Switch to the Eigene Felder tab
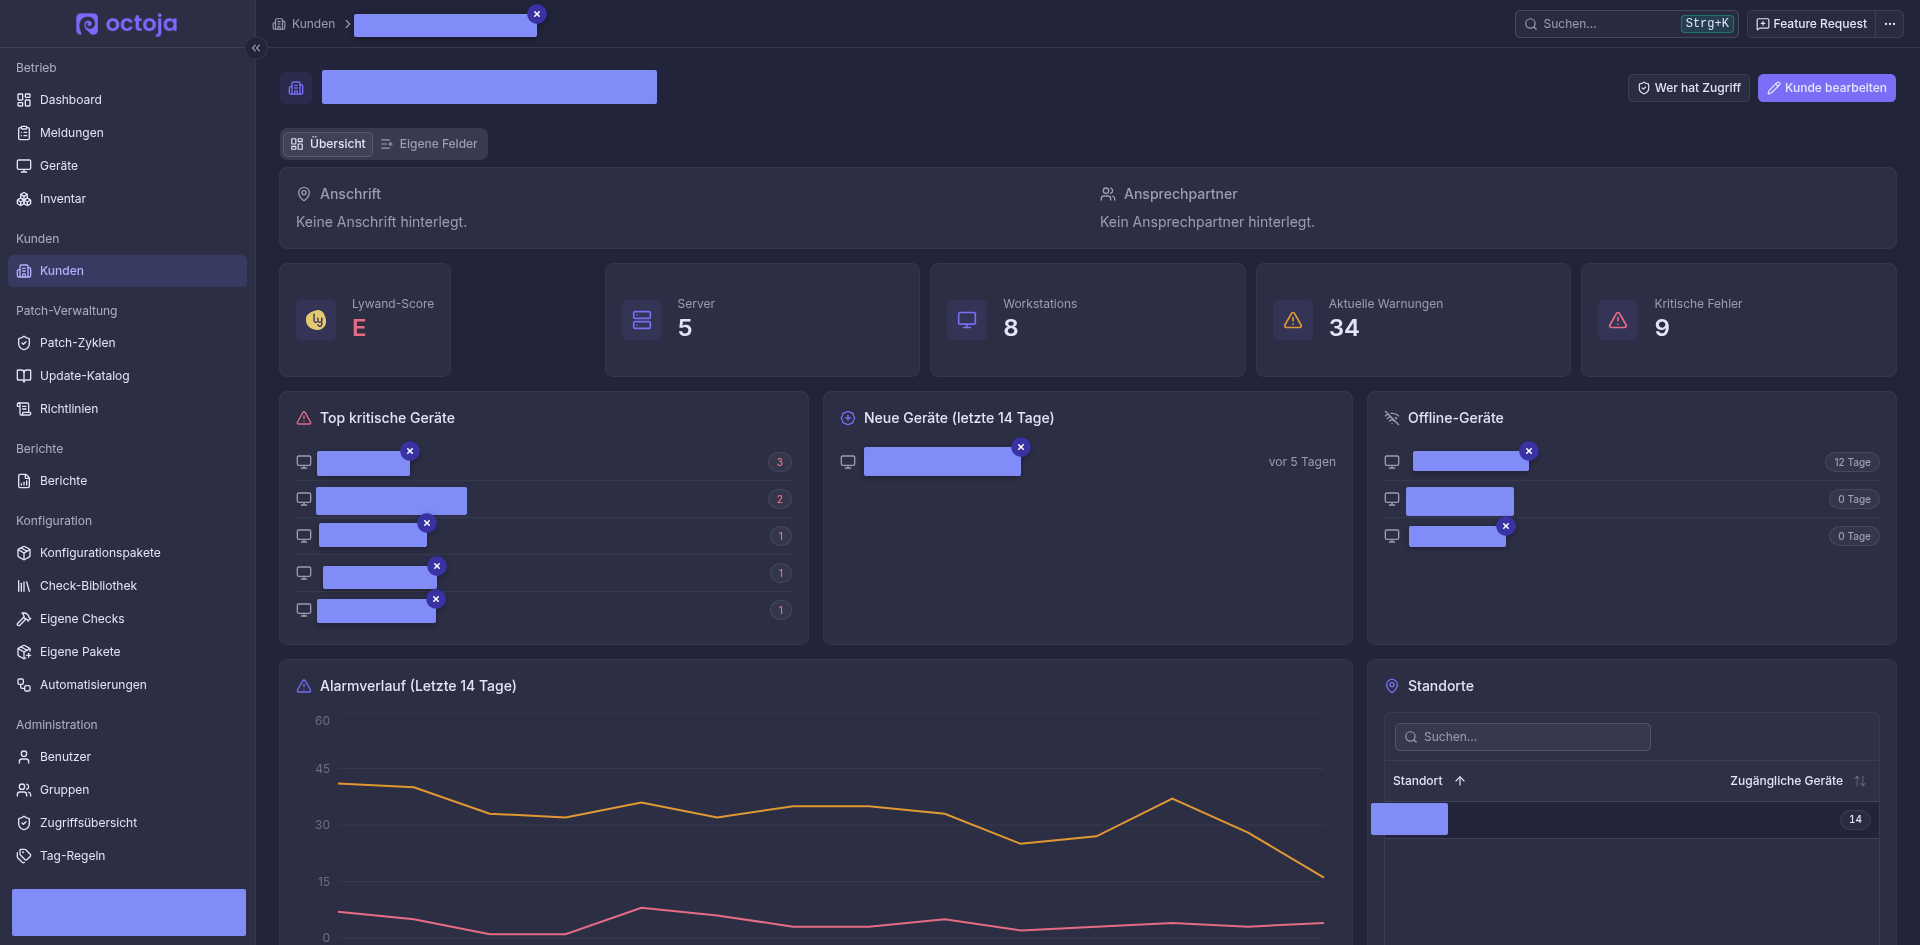The width and height of the screenshot is (1920, 945). click(x=429, y=144)
